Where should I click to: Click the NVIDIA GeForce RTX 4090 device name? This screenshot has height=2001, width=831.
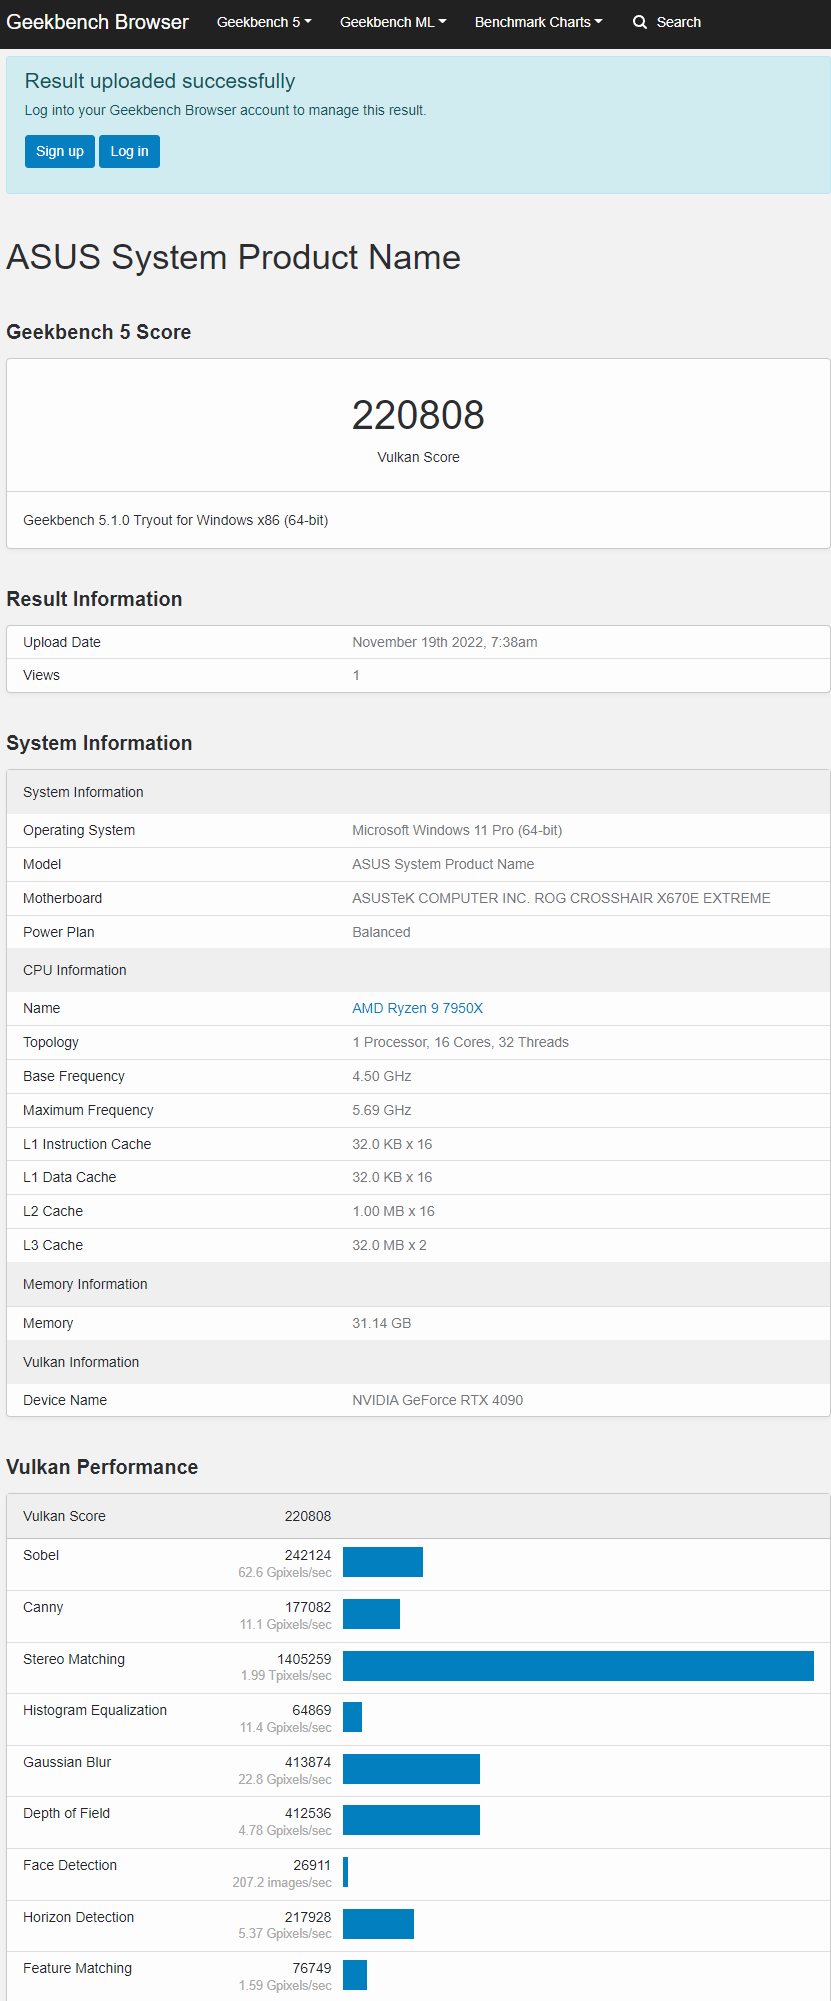437,1400
